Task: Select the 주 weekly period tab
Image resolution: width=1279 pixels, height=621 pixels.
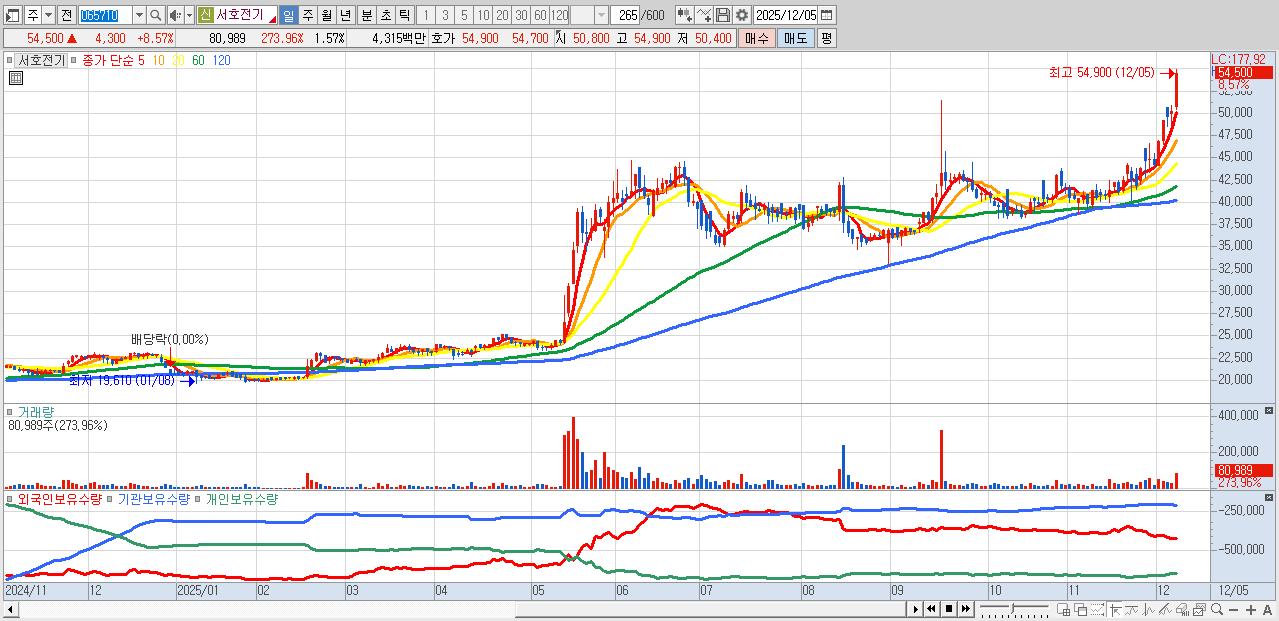Action: pos(307,15)
